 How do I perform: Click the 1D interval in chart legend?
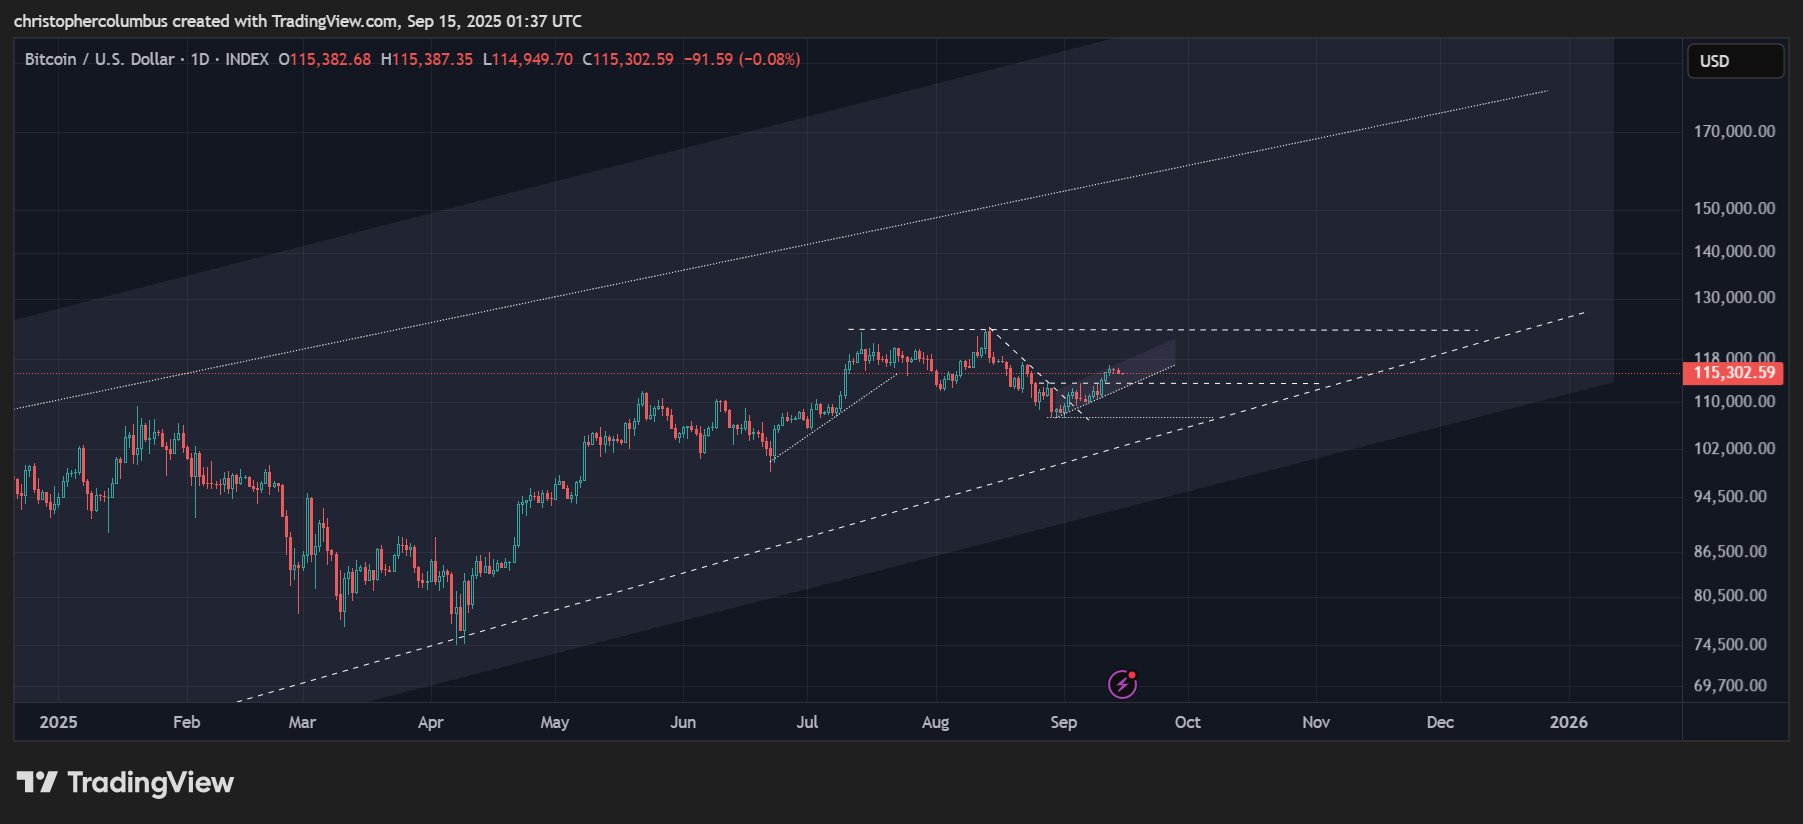tap(200, 59)
